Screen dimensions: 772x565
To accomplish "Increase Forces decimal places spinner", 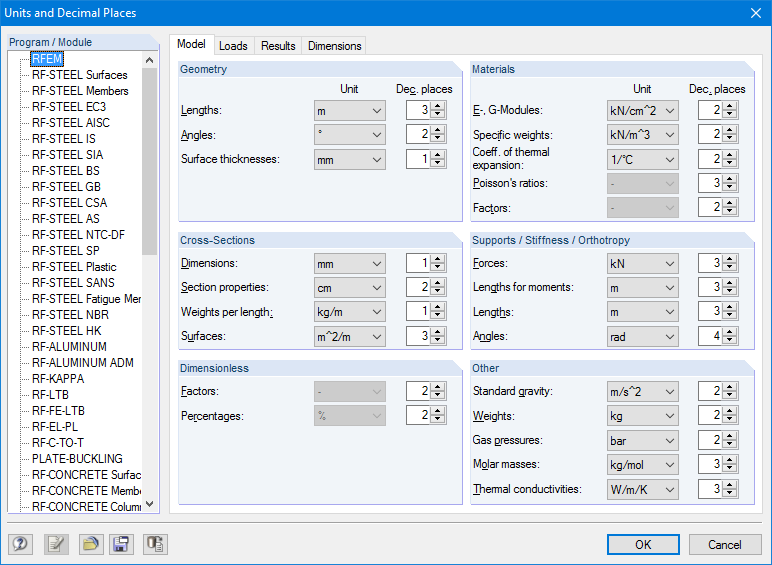I will 730,260.
